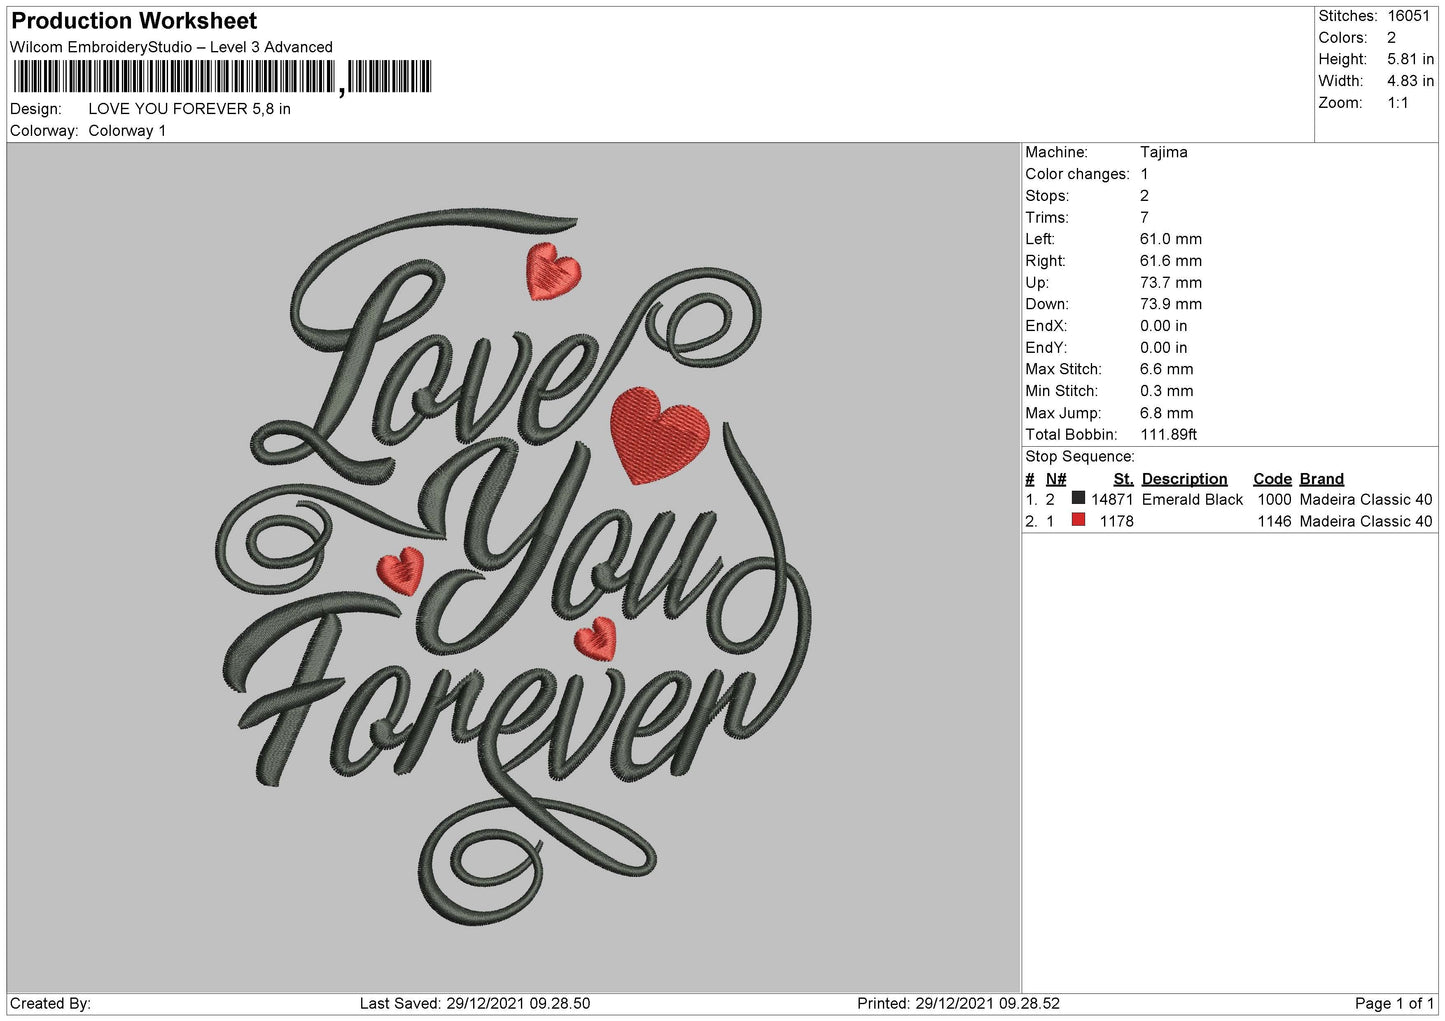Click the EndY value 0.00 in
Viewport: 1445px width, 1021px height.
pyautogui.click(x=1164, y=348)
